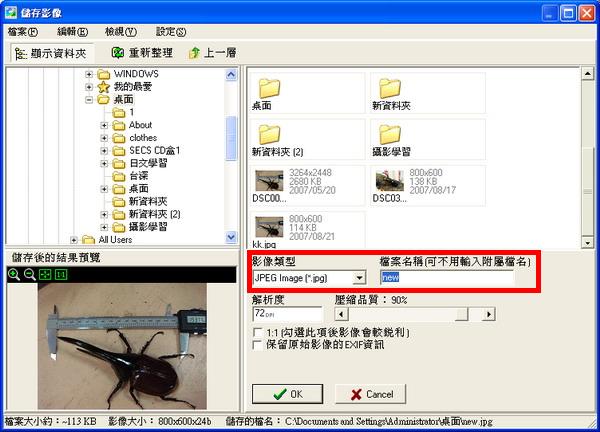Click the compression quality slider thumb

click(x=460, y=314)
